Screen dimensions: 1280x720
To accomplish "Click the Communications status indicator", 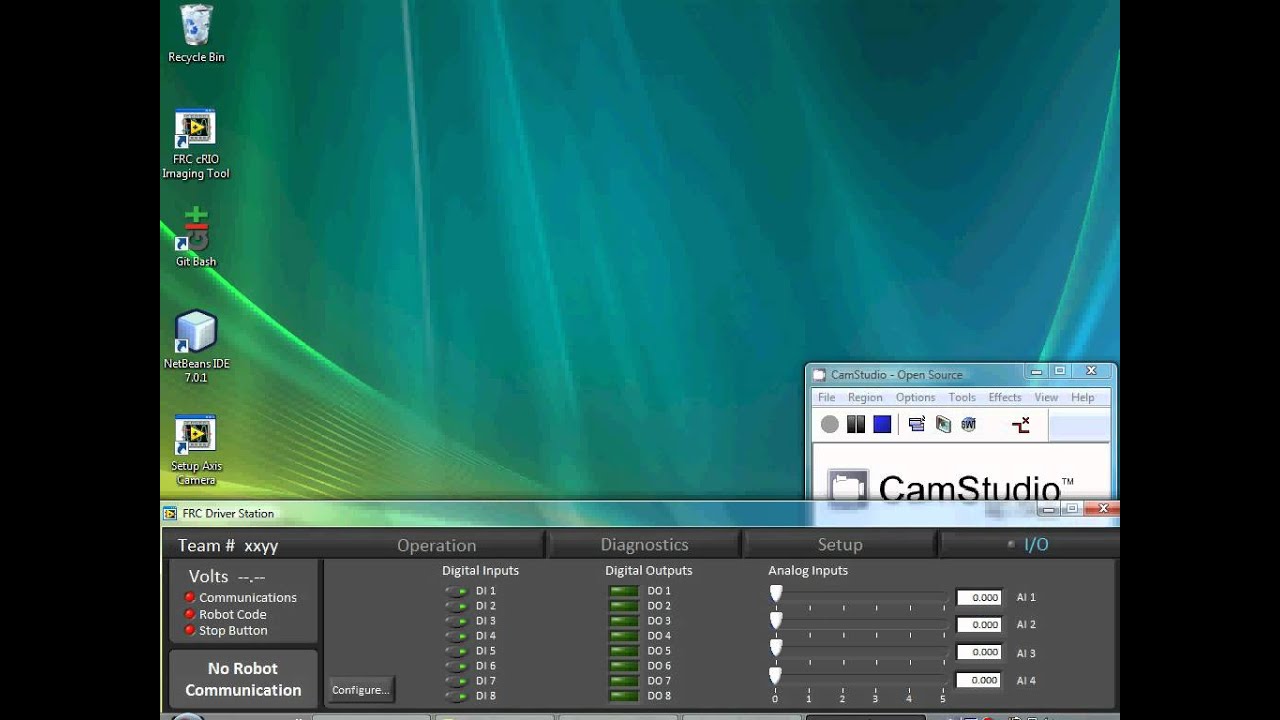I will (x=190, y=598).
